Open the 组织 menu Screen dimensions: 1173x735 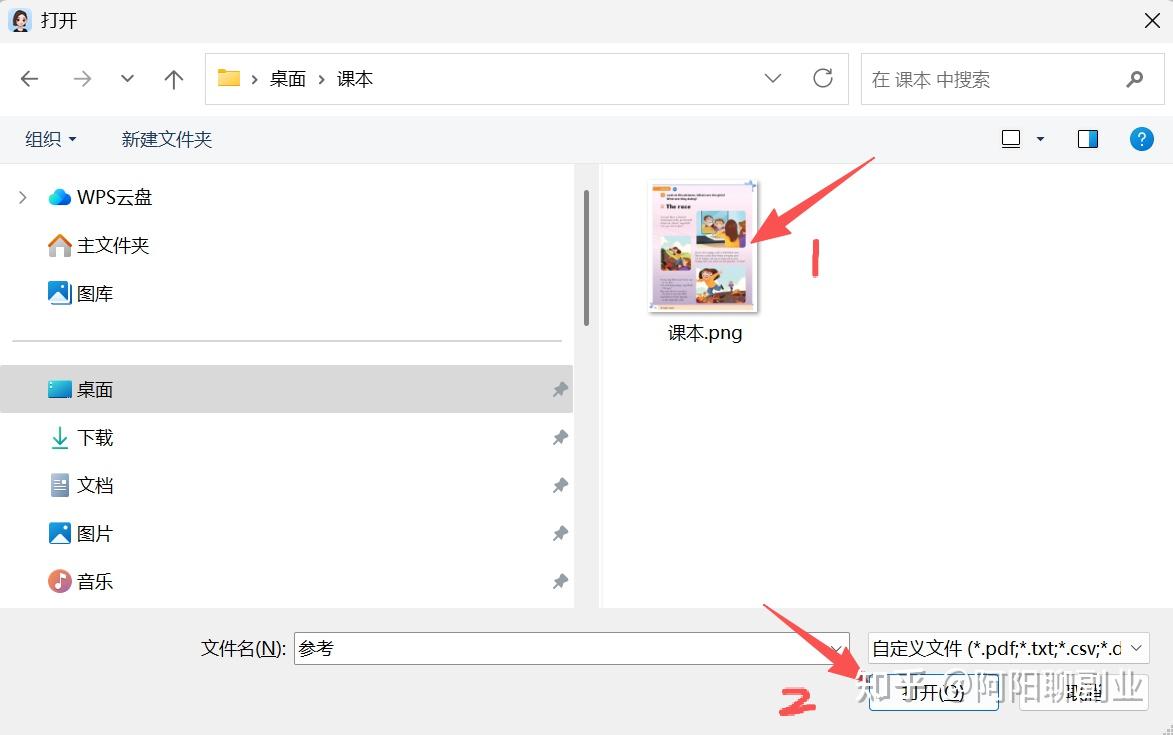click(x=50, y=139)
